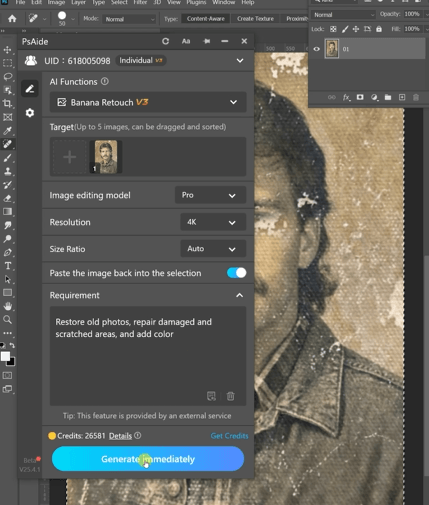Select the Move tool
429x505 pixels.
pos(7,50)
